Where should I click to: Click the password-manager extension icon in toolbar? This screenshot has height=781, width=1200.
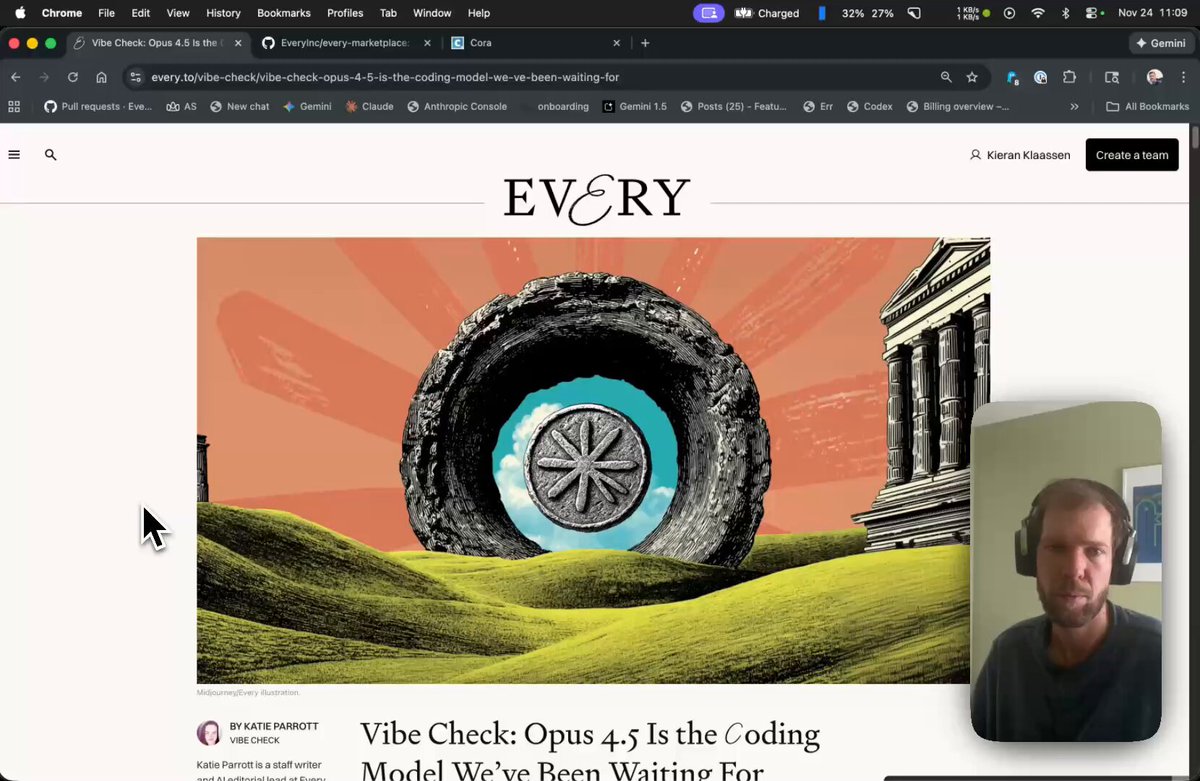point(1041,77)
